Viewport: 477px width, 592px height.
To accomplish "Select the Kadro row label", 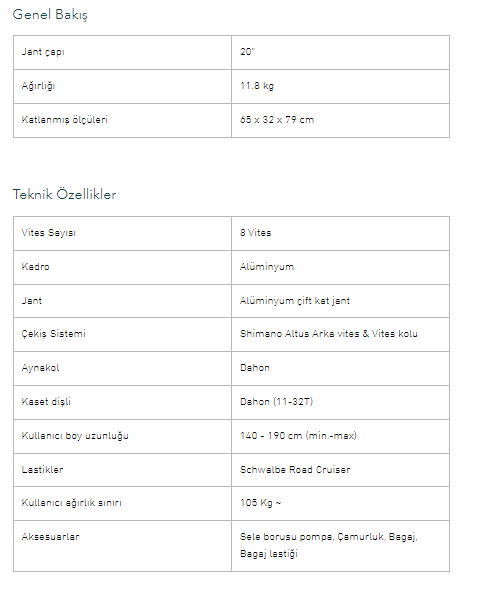I will pyautogui.click(x=36, y=267).
